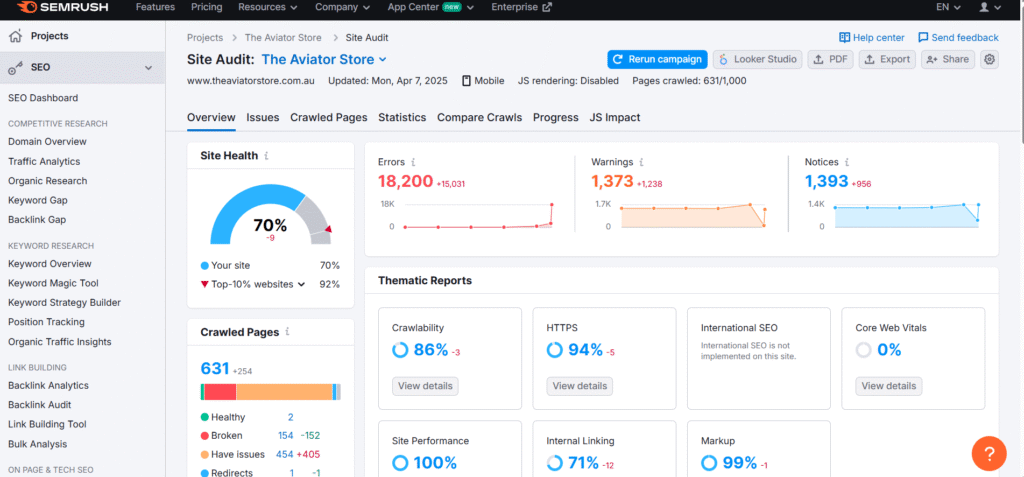Open the settings gear for Site Audit
The height and width of the screenshot is (477, 1024).
[989, 59]
